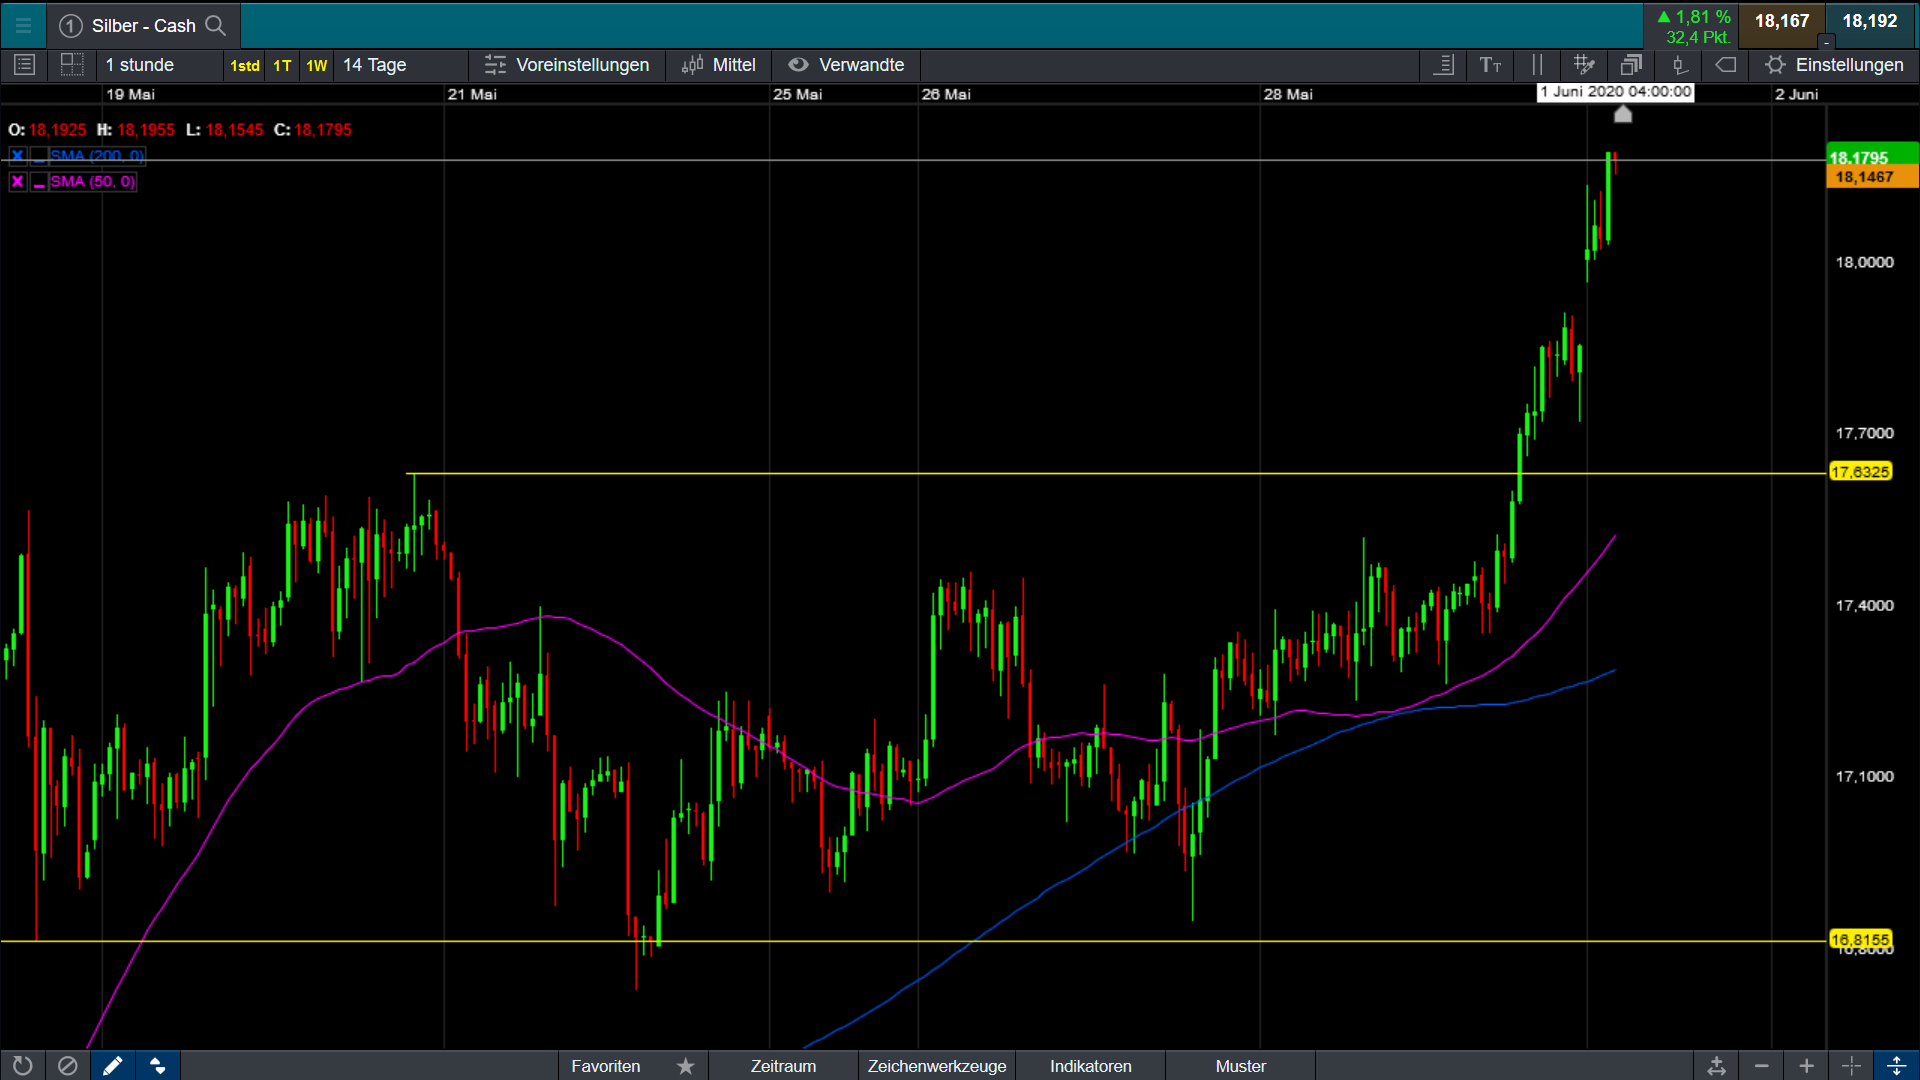This screenshot has width=1920, height=1080.
Task: Click the price label tag icon
Action: coord(1726,65)
